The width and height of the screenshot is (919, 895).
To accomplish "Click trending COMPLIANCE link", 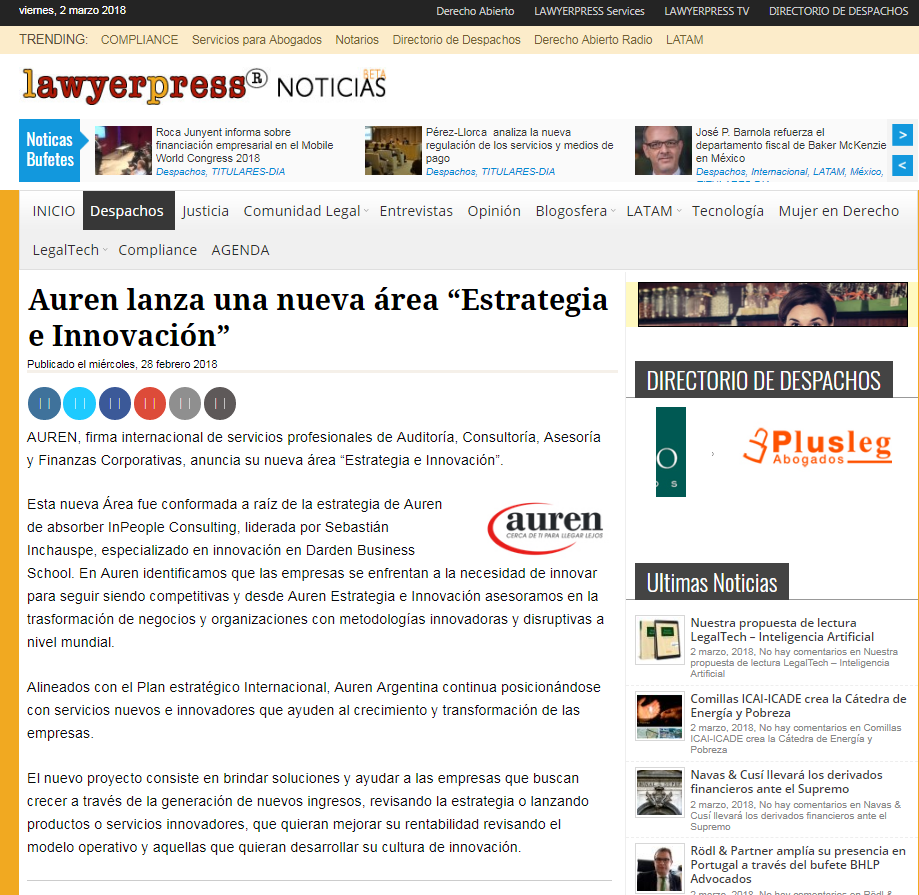I will click(139, 40).
